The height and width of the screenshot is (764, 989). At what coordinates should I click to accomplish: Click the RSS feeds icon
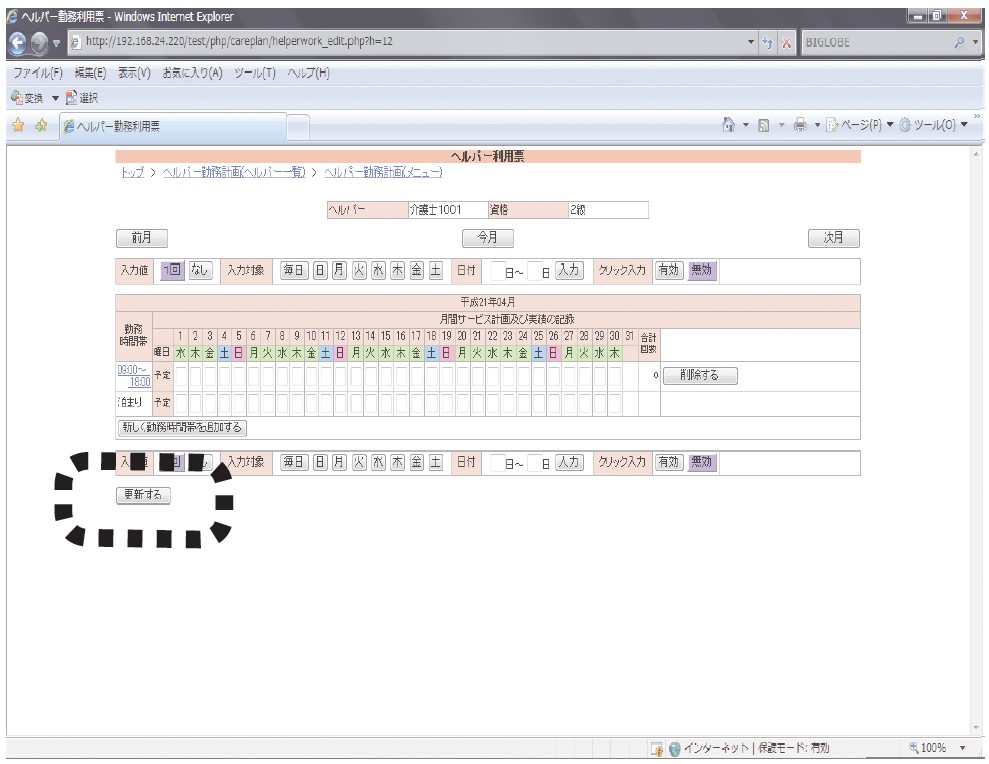(765, 125)
